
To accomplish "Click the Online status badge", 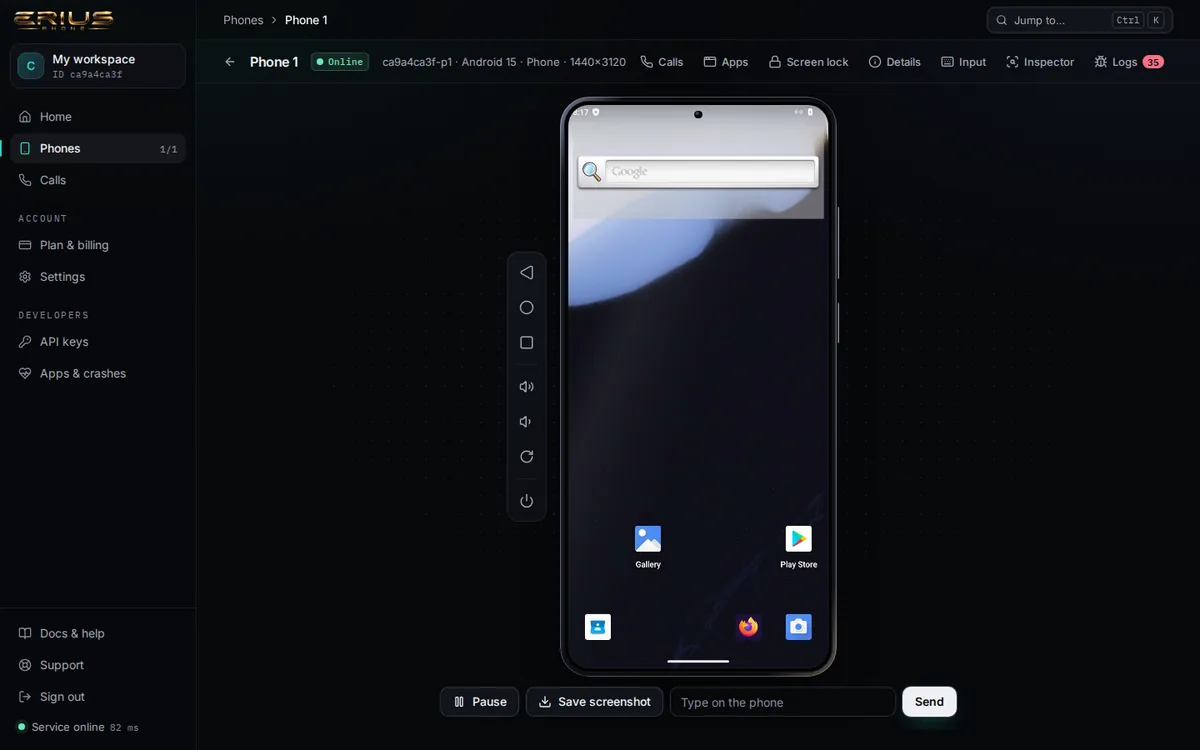I will pyautogui.click(x=340, y=62).
